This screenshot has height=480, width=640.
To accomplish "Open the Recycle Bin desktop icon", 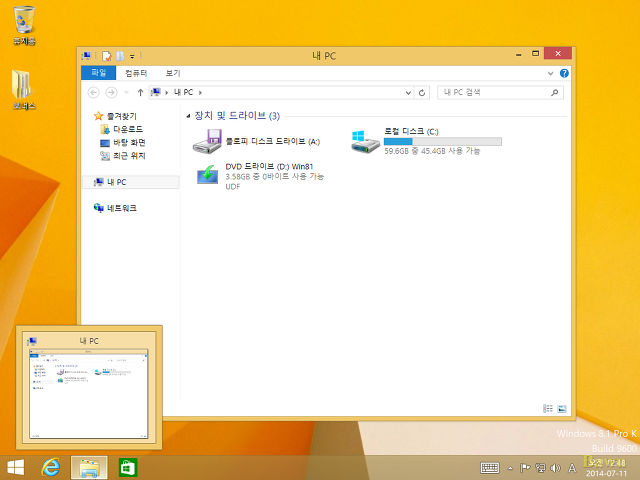I will tap(24, 25).
